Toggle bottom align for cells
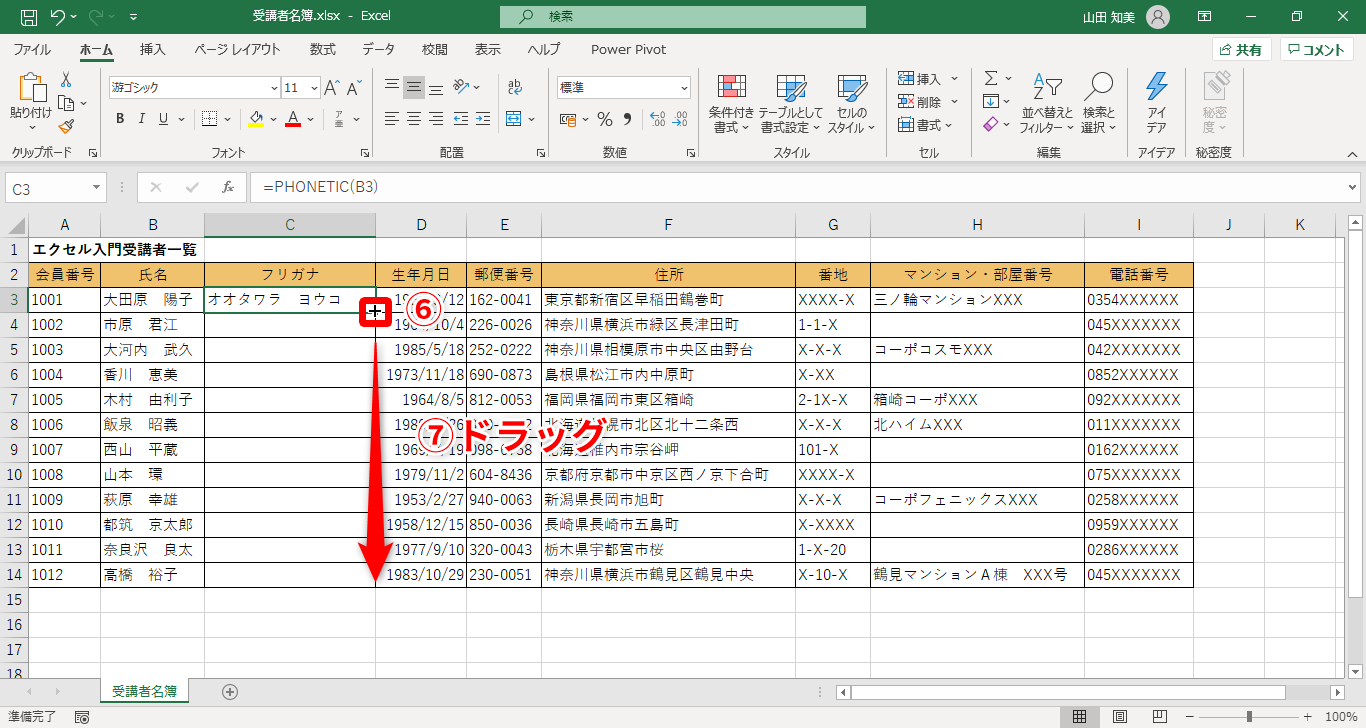 click(436, 88)
